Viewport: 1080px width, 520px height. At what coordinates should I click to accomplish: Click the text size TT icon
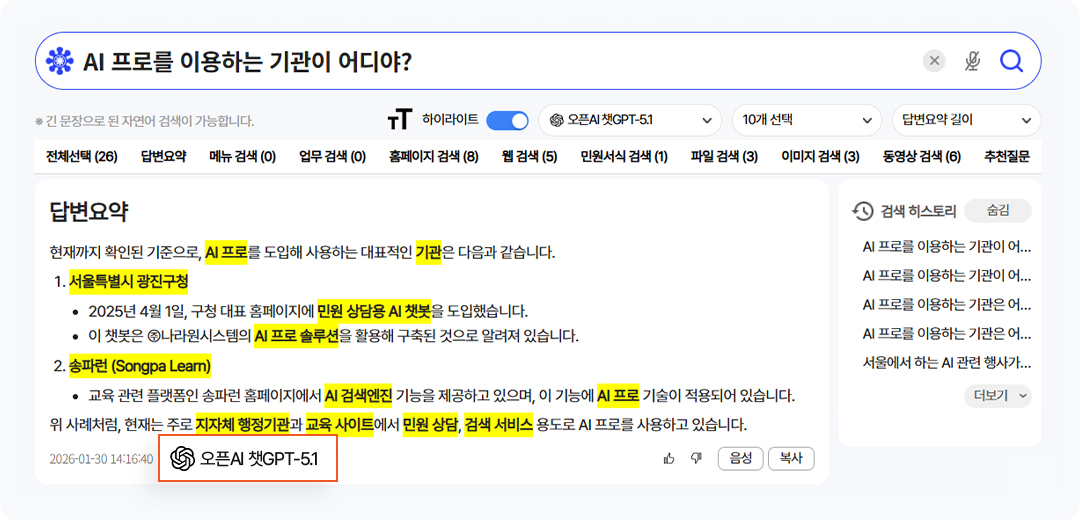pos(399,120)
